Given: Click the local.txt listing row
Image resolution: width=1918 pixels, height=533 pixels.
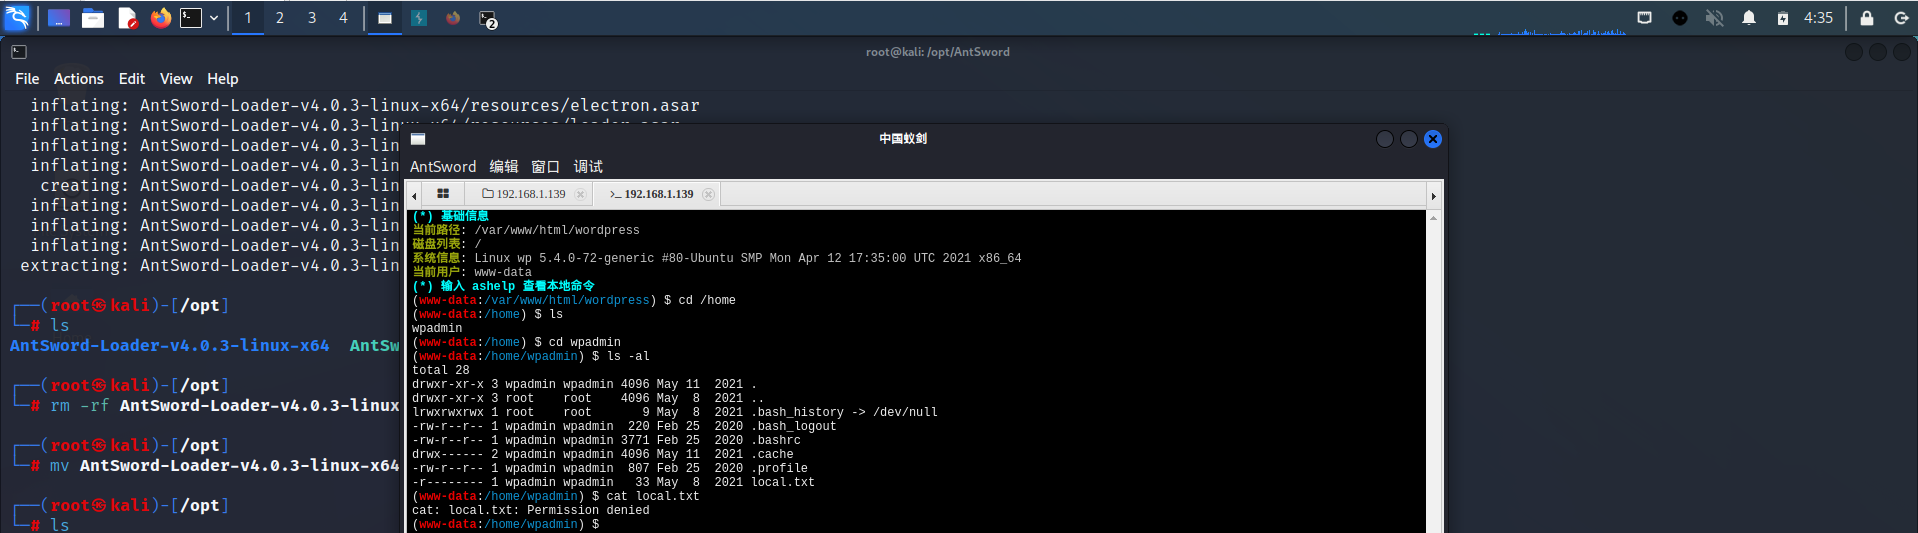Looking at the screenshot, I should (613, 482).
